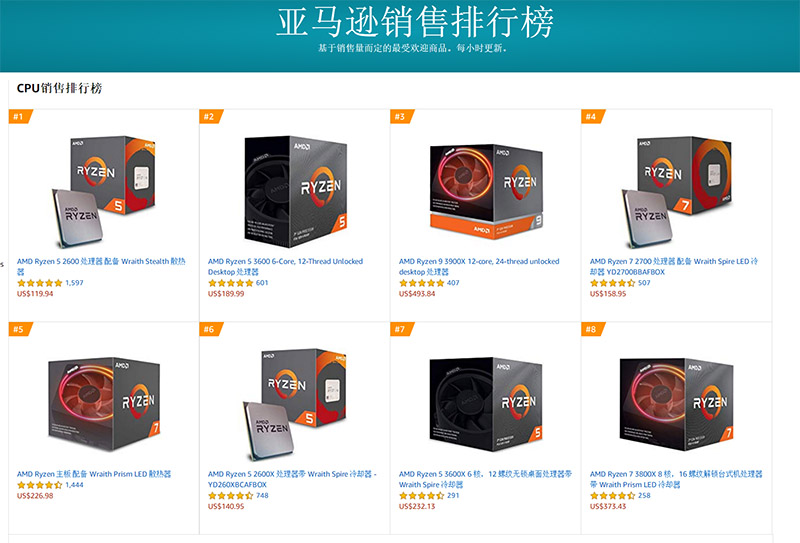Open AMD Ryzen 5 2600 title link
Image resolution: width=800 pixels, height=543 pixels.
(x=101, y=266)
